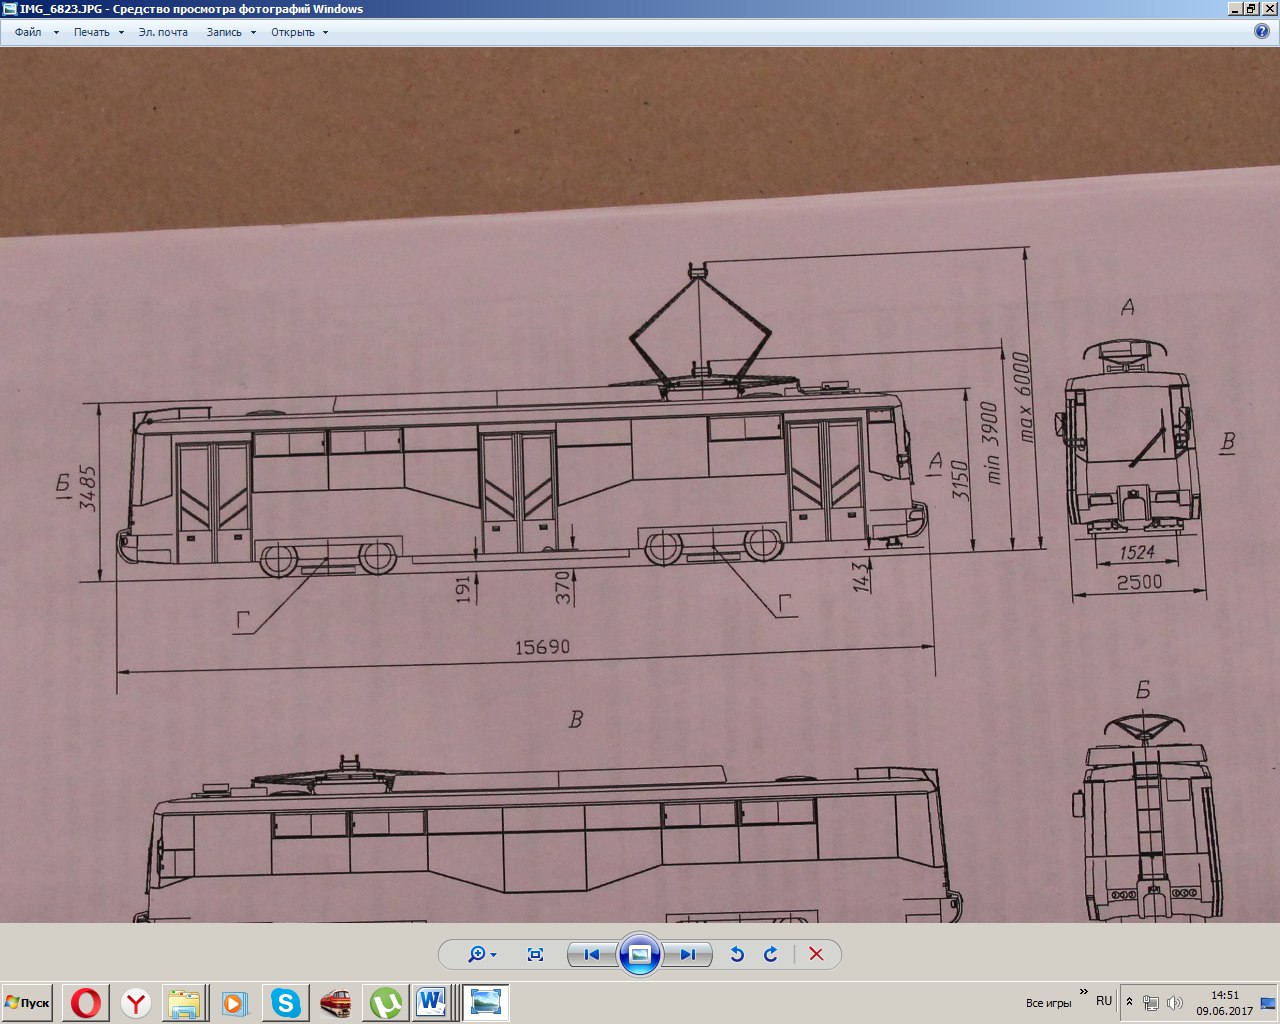Open Skype from the taskbar
This screenshot has width=1280, height=1024.
[286, 1002]
